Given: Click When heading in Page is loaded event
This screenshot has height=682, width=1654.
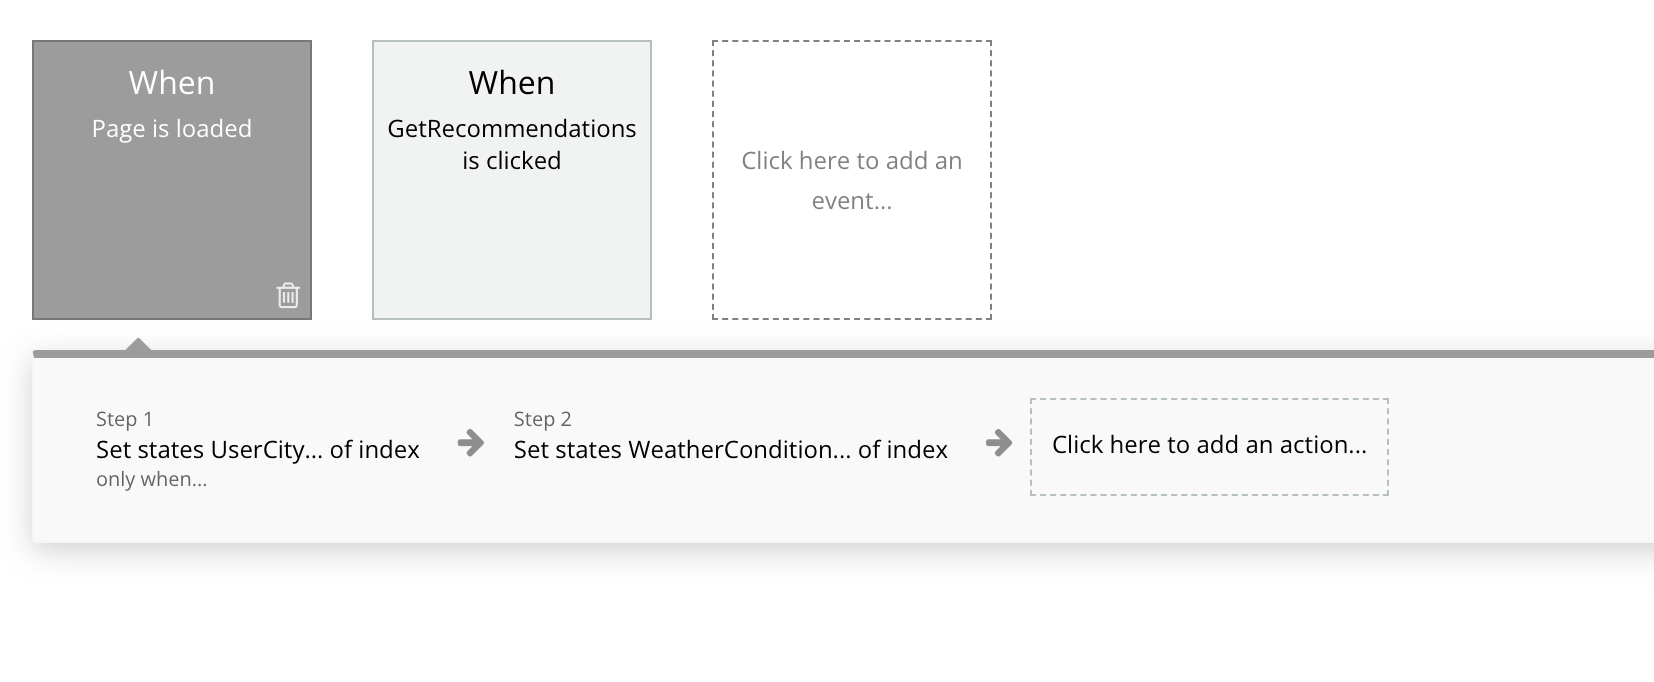Looking at the screenshot, I should 171,83.
